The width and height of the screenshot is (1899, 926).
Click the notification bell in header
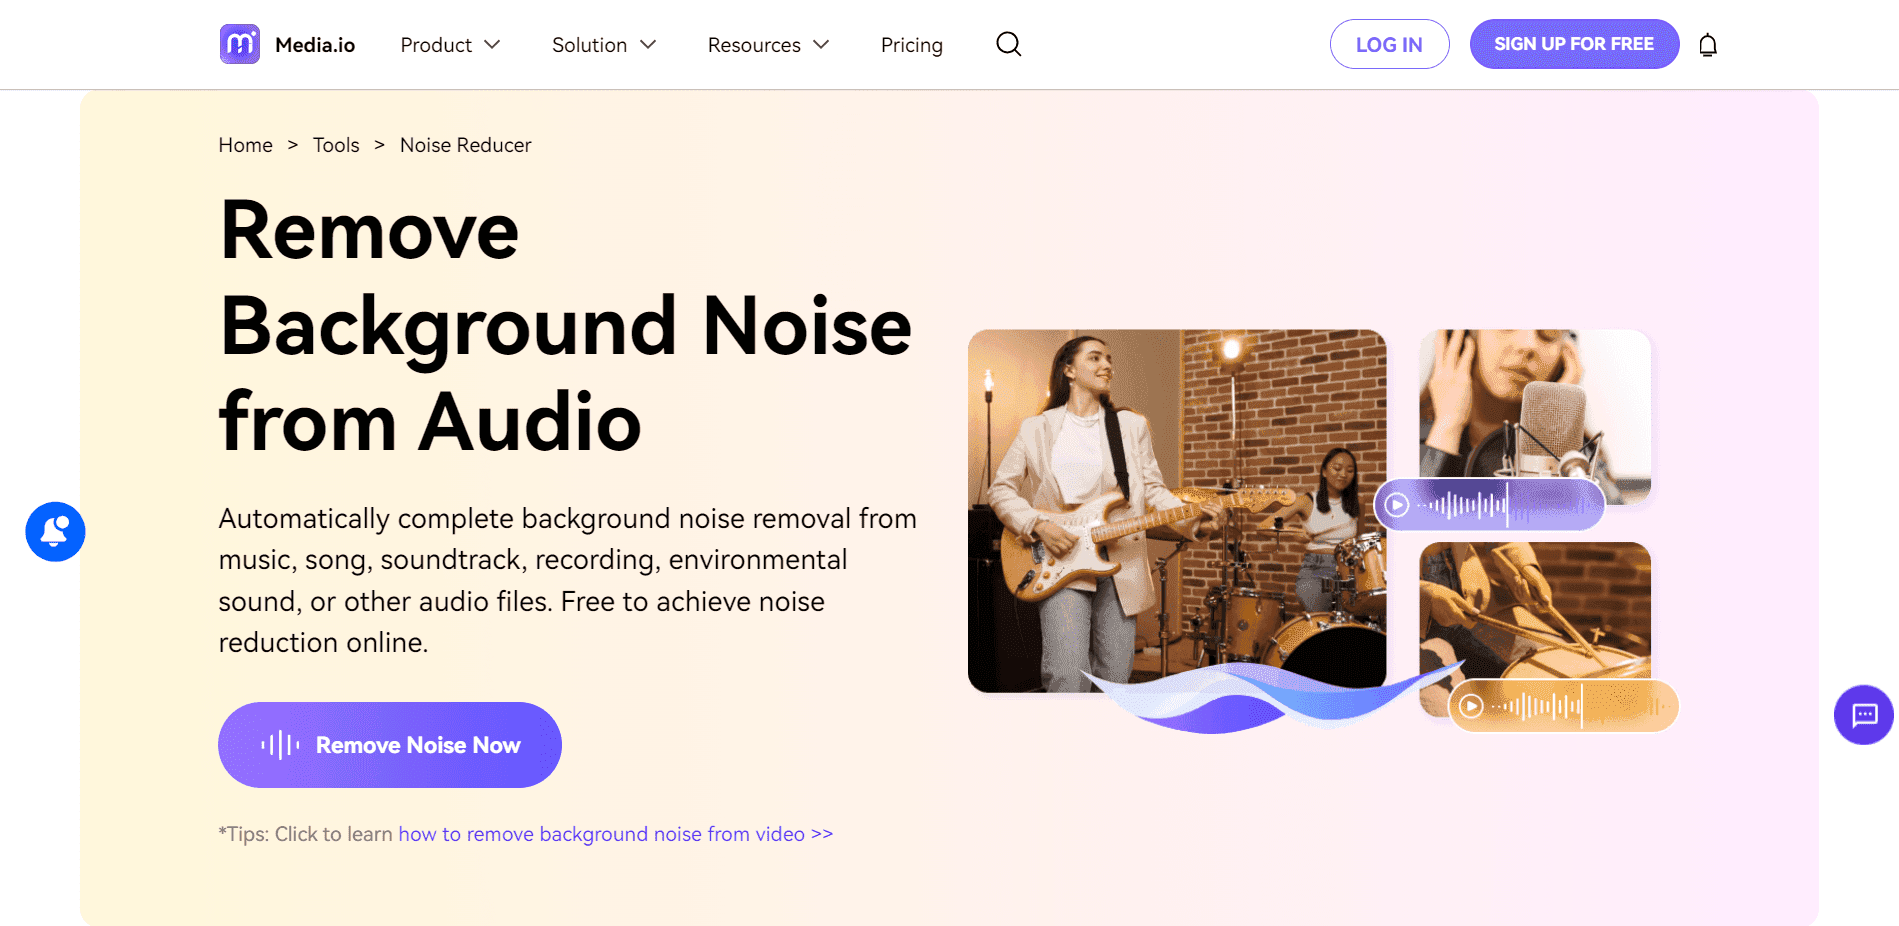[x=1707, y=45]
